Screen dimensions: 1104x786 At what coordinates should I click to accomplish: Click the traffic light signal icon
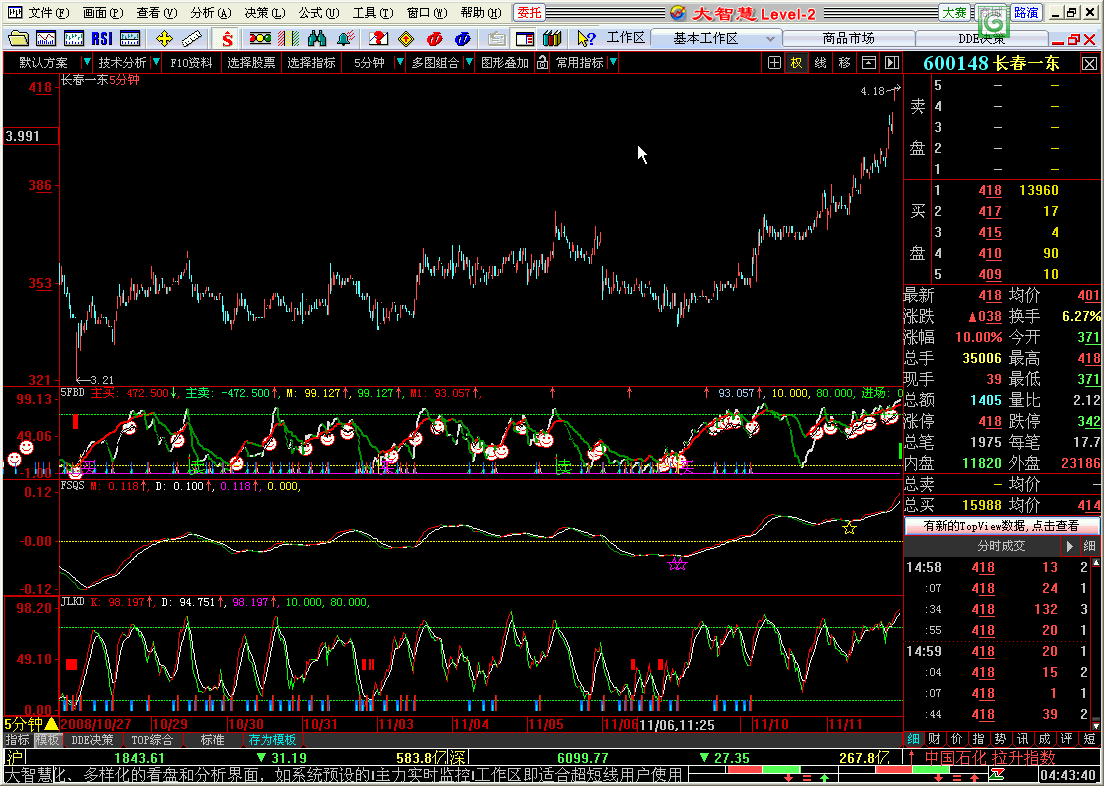click(x=261, y=38)
